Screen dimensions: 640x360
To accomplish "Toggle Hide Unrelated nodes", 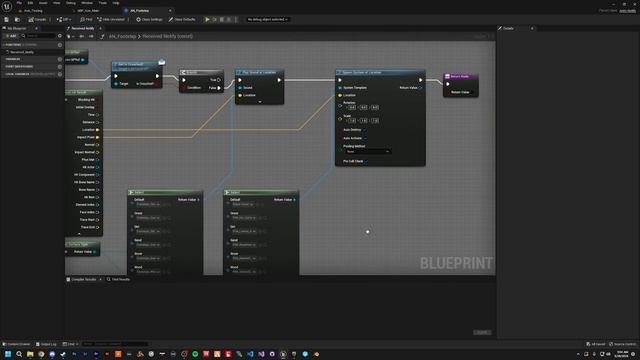I will [x=111, y=19].
